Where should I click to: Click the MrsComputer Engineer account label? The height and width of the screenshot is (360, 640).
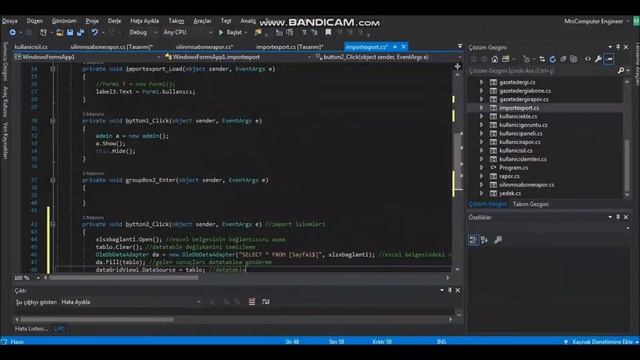[593, 21]
